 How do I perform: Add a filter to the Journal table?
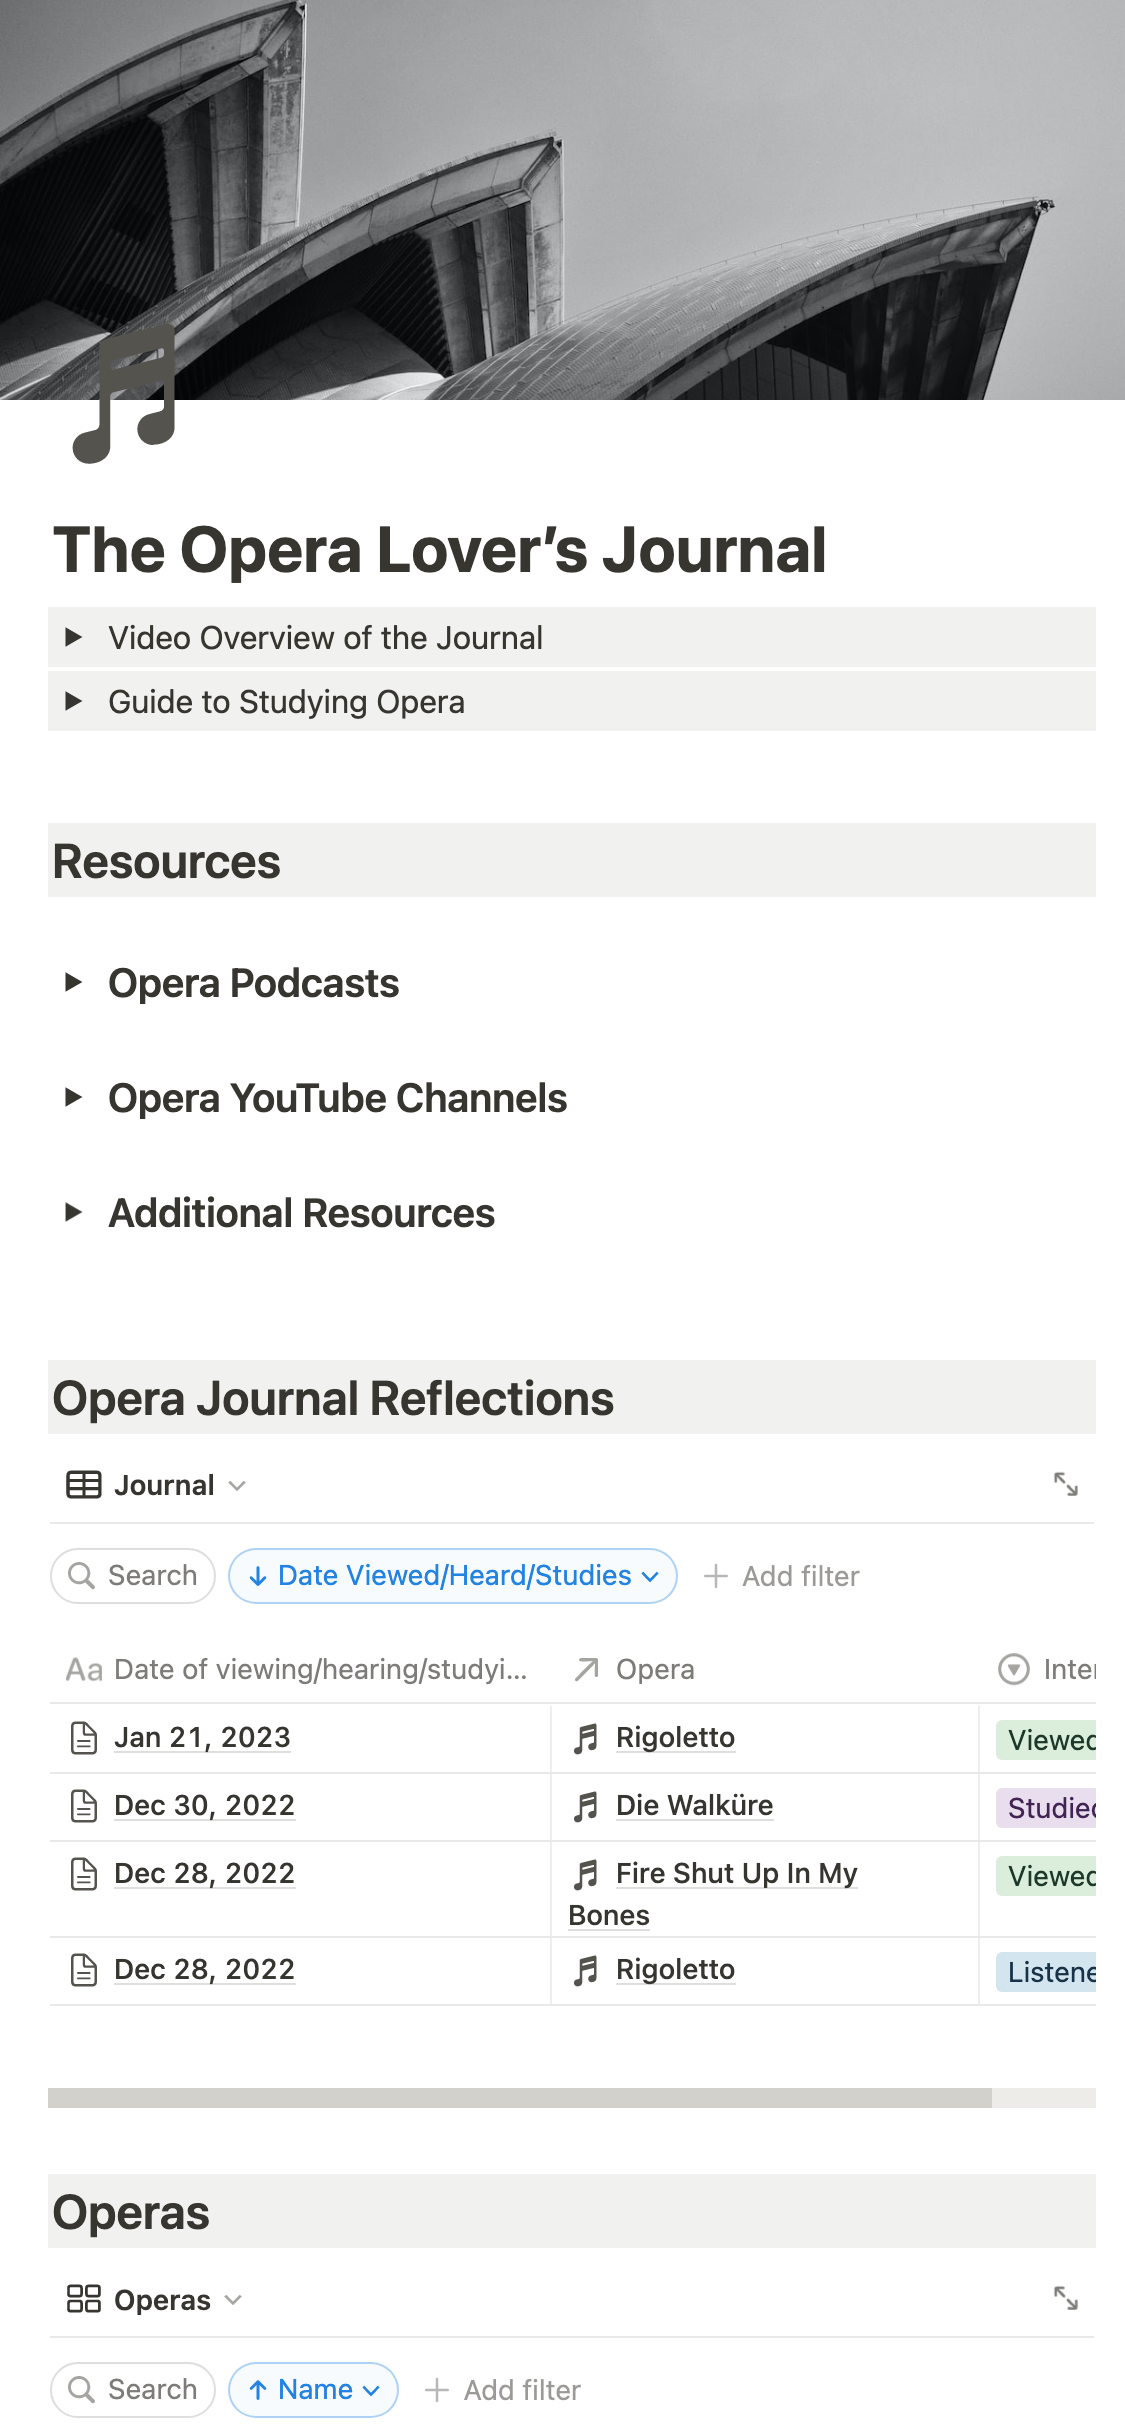click(x=782, y=1577)
